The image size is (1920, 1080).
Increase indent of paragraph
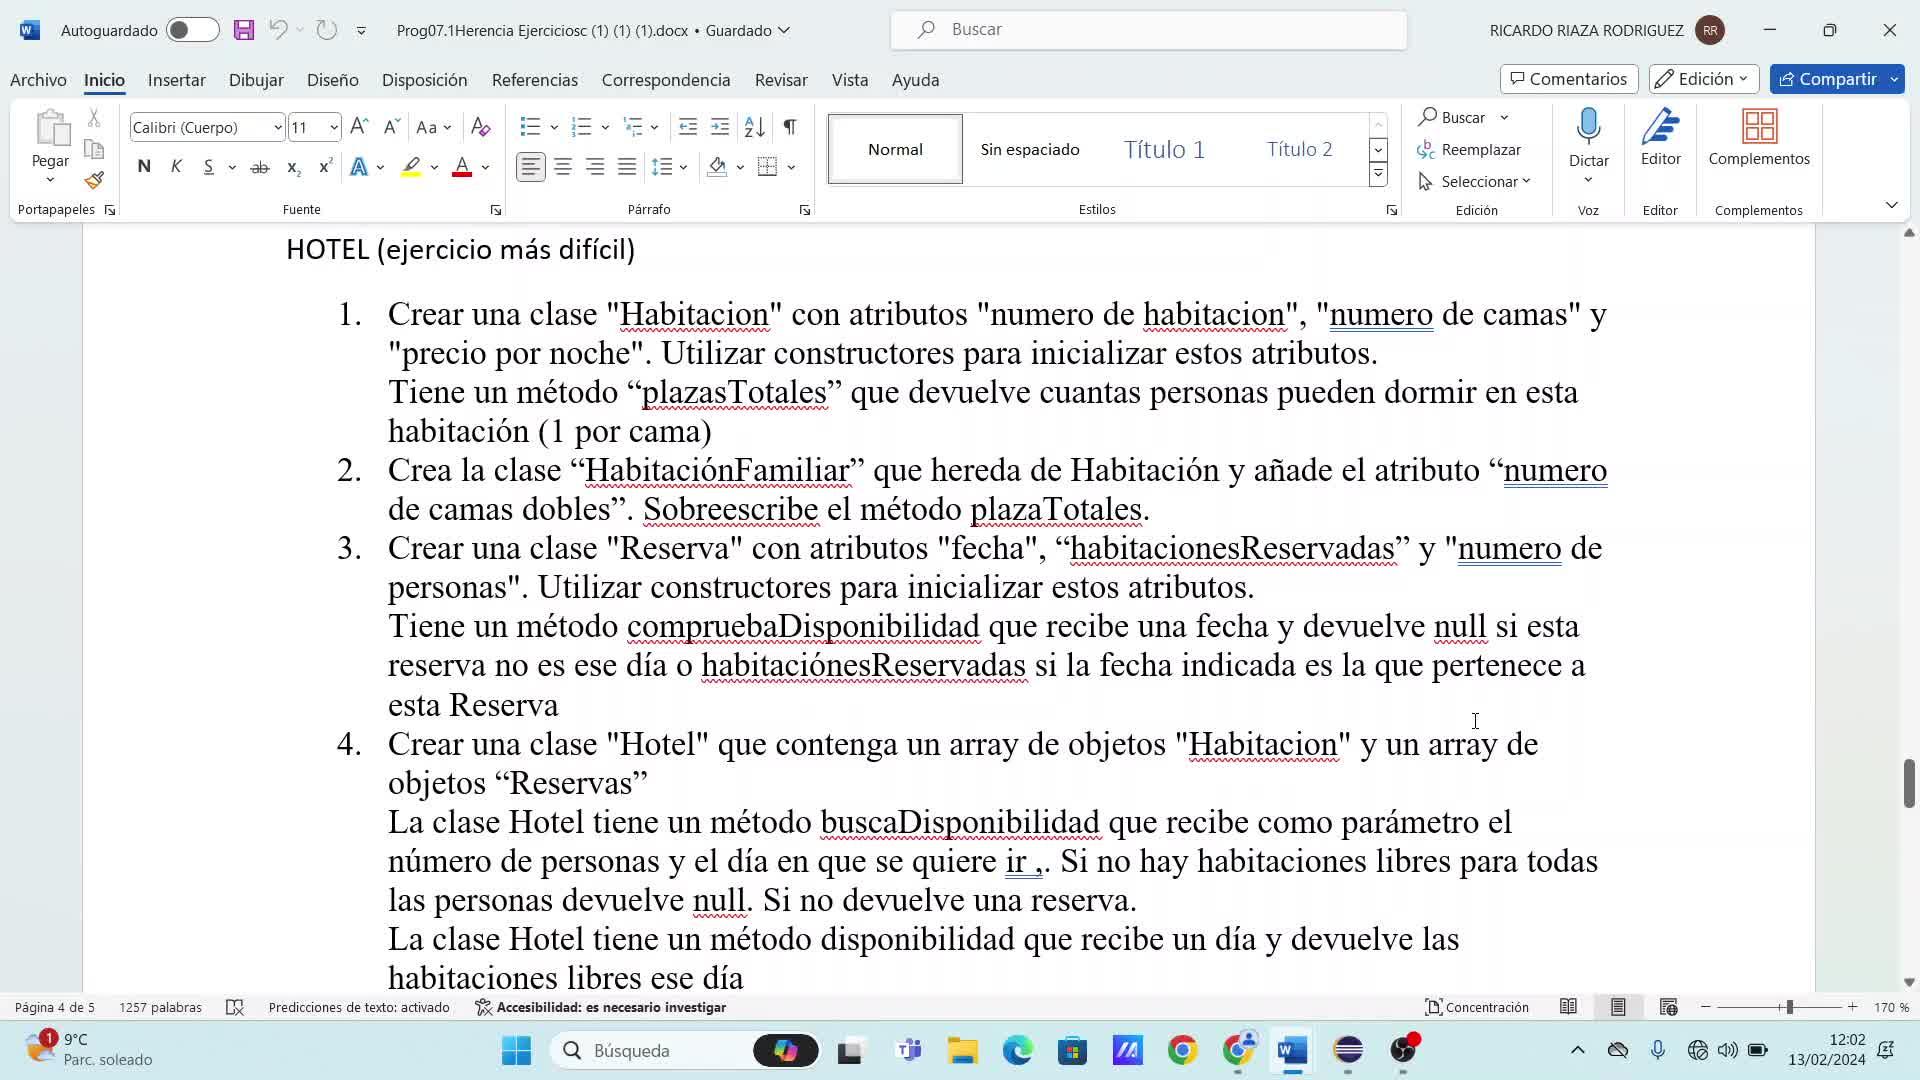pos(720,127)
